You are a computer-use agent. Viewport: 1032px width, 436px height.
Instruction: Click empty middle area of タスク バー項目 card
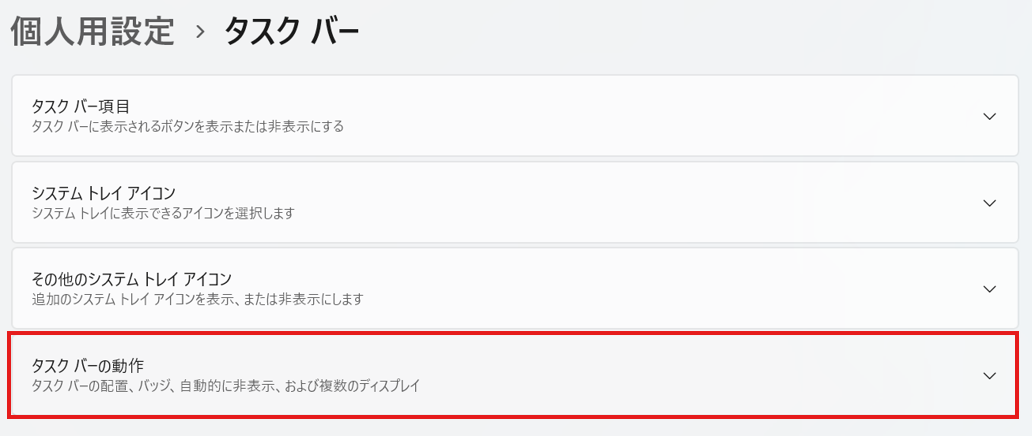point(650,116)
